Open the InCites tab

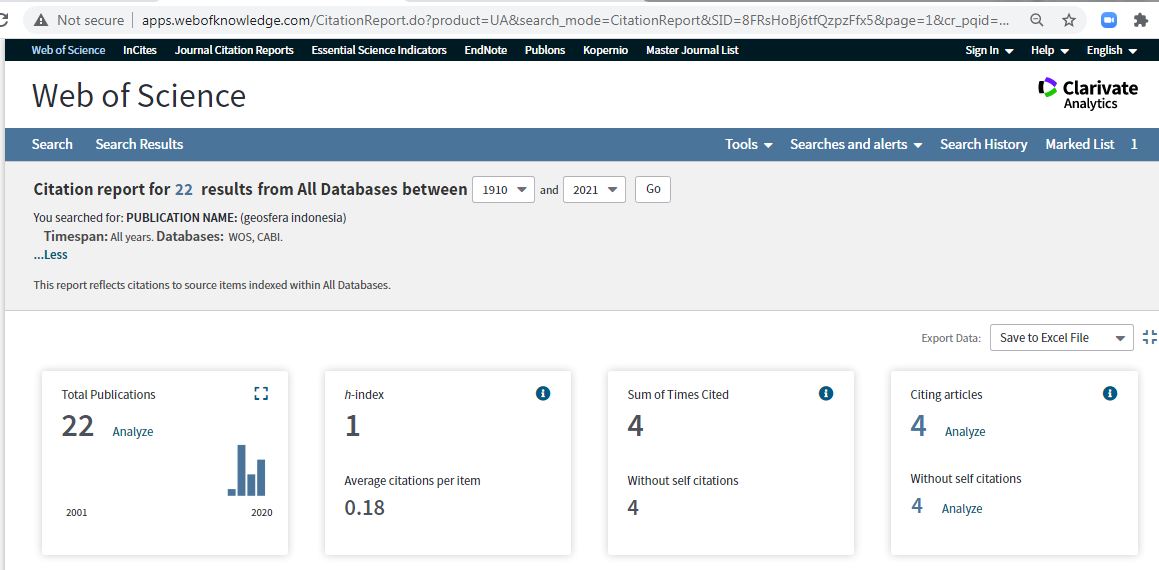click(x=140, y=50)
